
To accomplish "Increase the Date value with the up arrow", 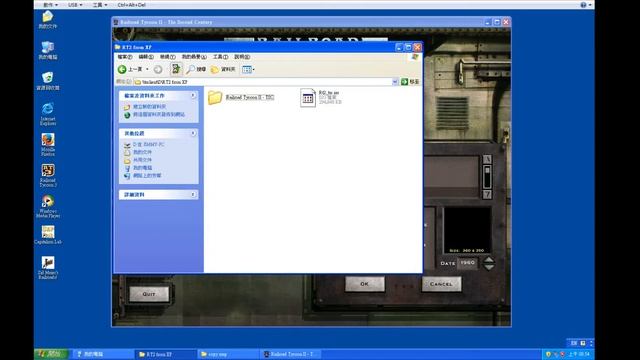I will 489,260.
